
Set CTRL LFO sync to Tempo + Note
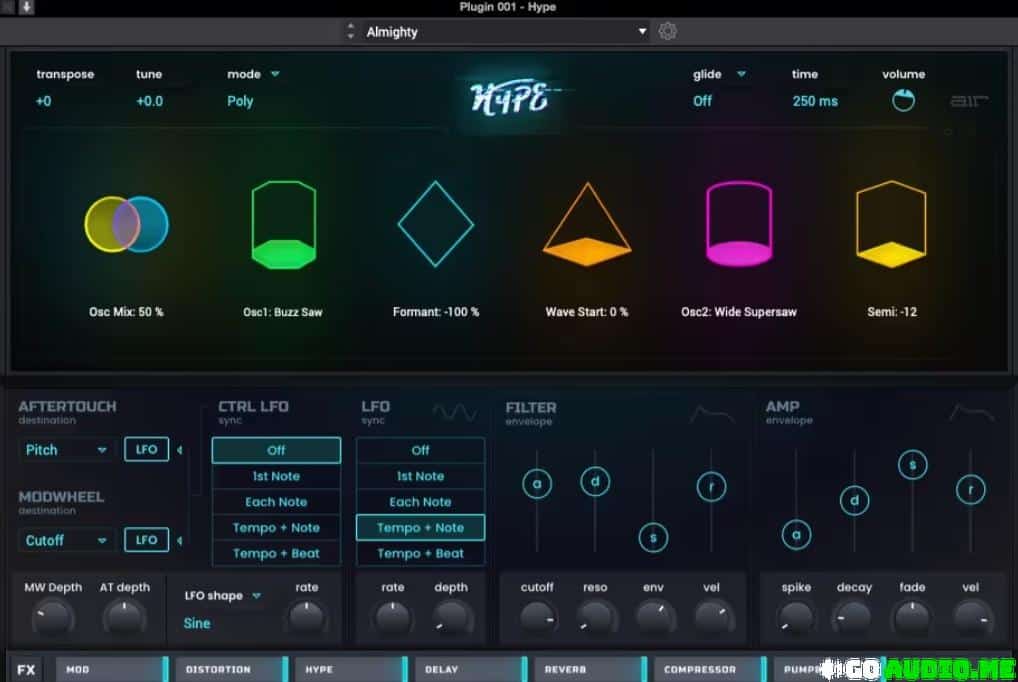(x=276, y=528)
